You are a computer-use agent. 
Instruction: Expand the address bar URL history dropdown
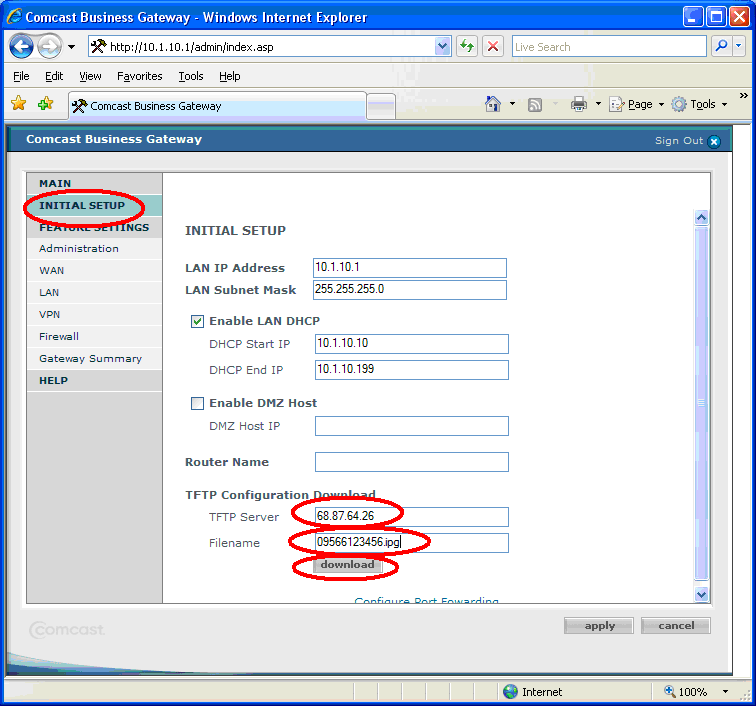tap(442, 47)
